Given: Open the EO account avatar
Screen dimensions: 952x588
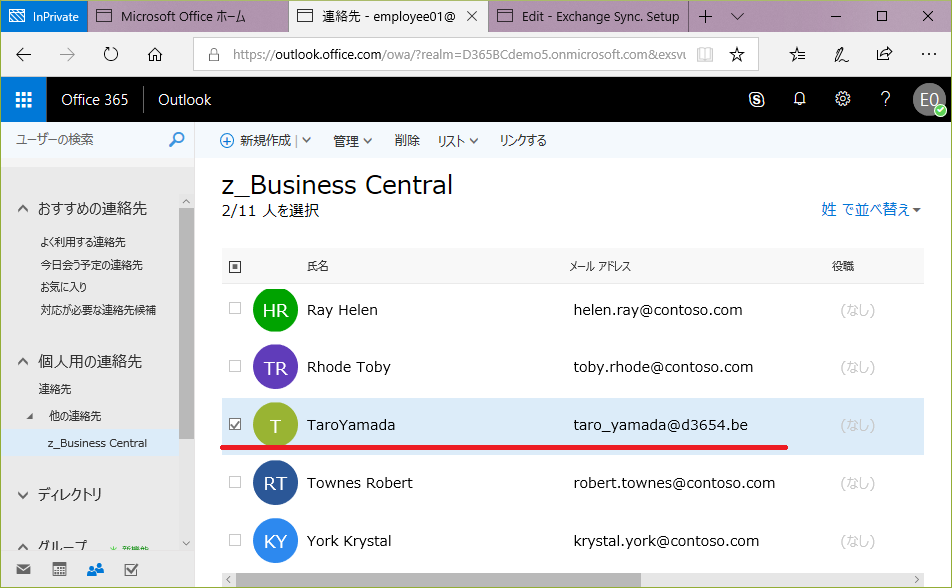Looking at the screenshot, I should coord(930,100).
